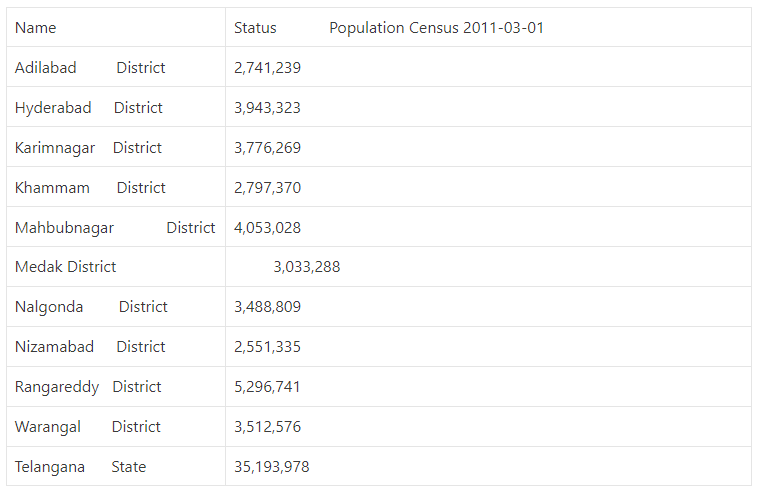Select the Medak District cell

(x=65, y=267)
